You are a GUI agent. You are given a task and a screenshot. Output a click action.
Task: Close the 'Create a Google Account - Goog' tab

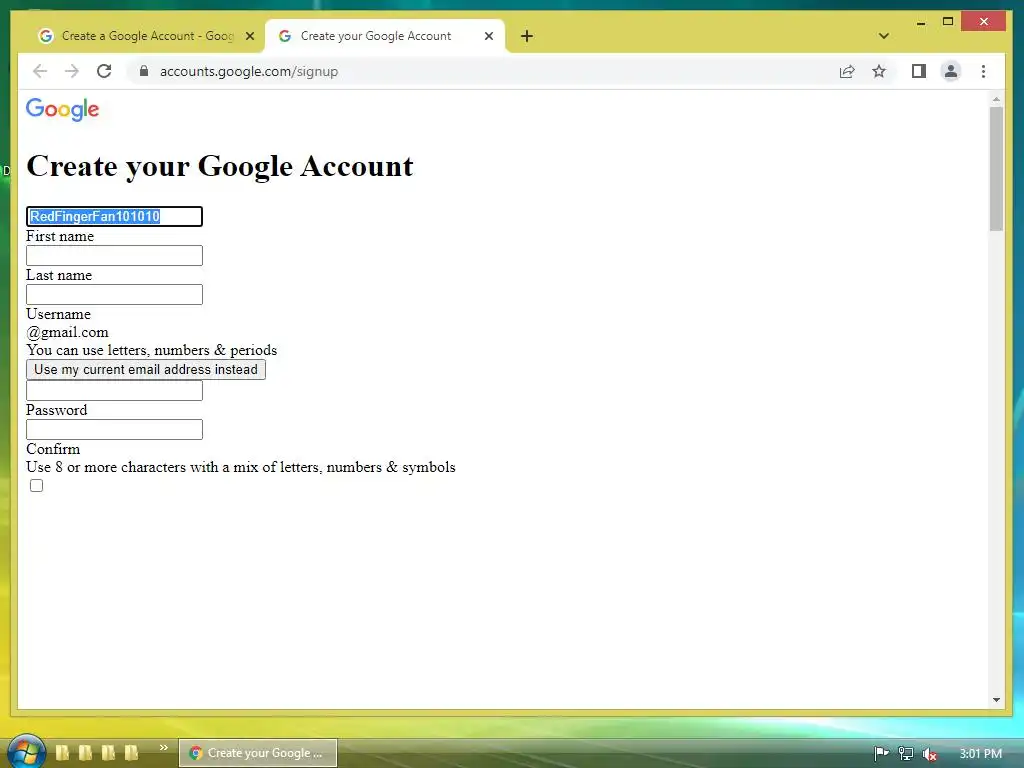coord(249,36)
